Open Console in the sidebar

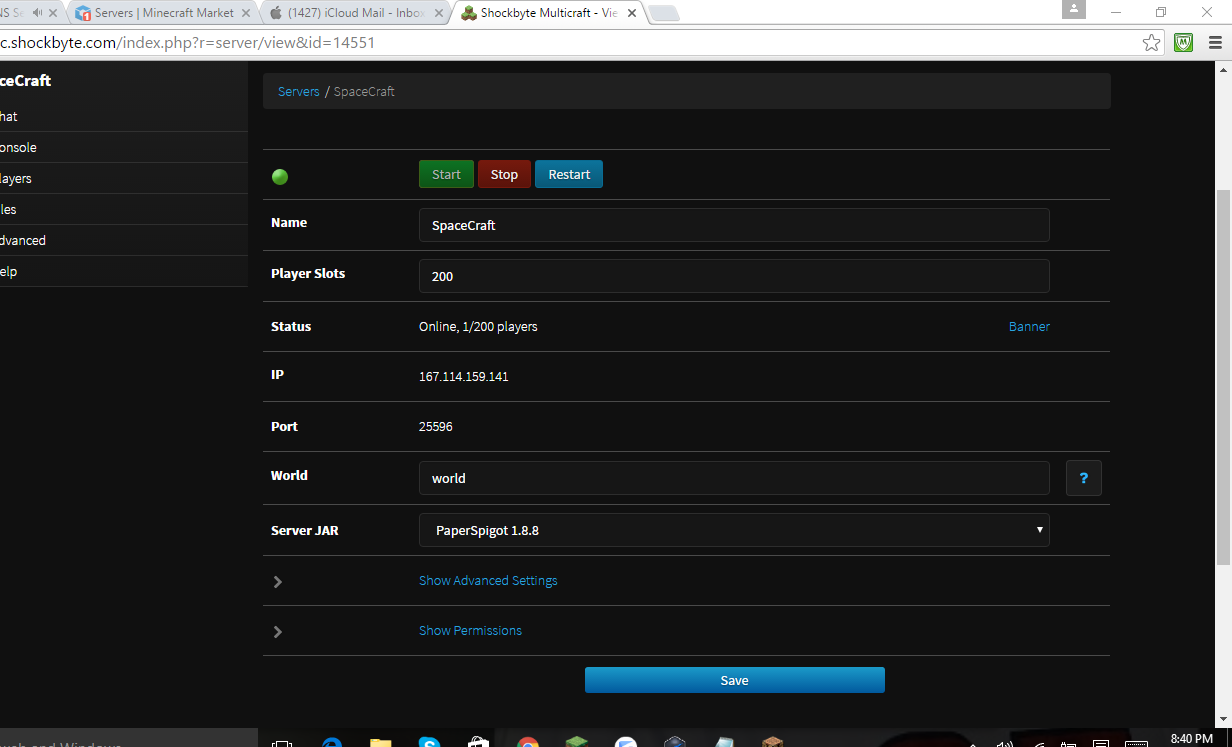click(124, 147)
